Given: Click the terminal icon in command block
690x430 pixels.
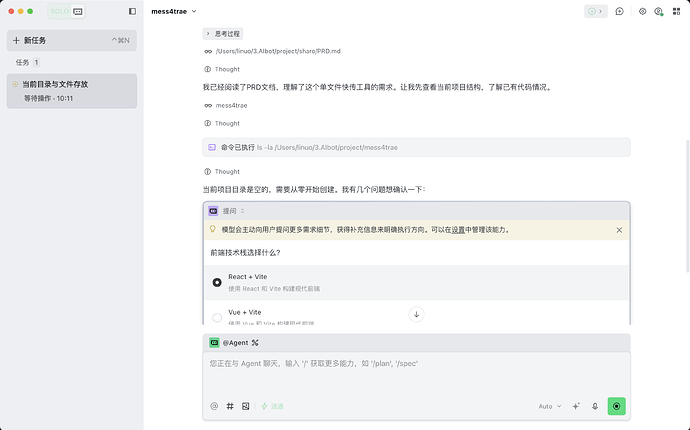Looking at the screenshot, I should [x=212, y=147].
